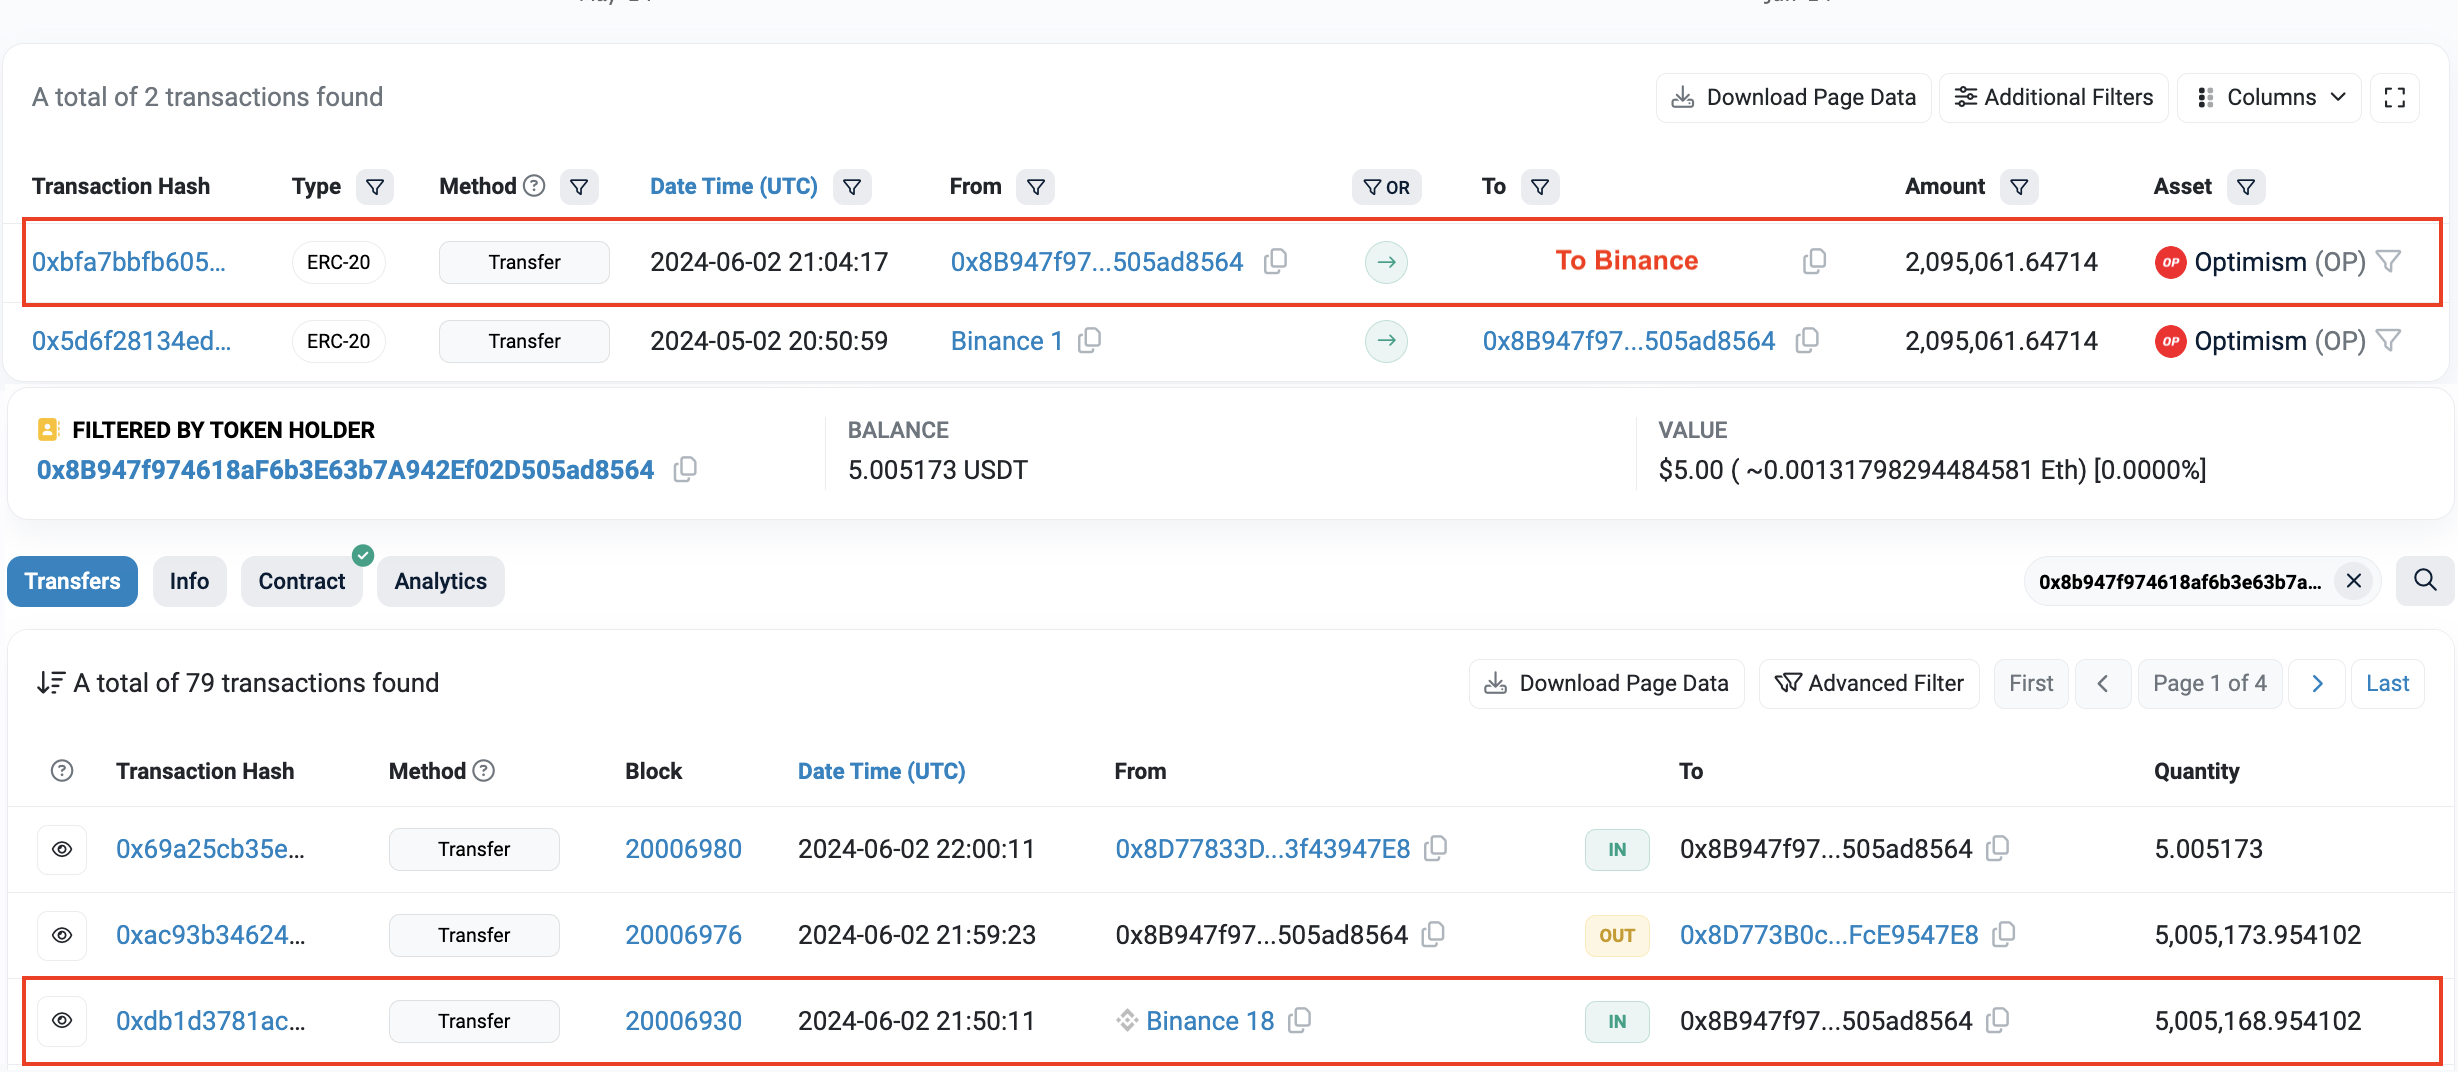
Task: Go to next page arrow
Action: coord(2317,683)
